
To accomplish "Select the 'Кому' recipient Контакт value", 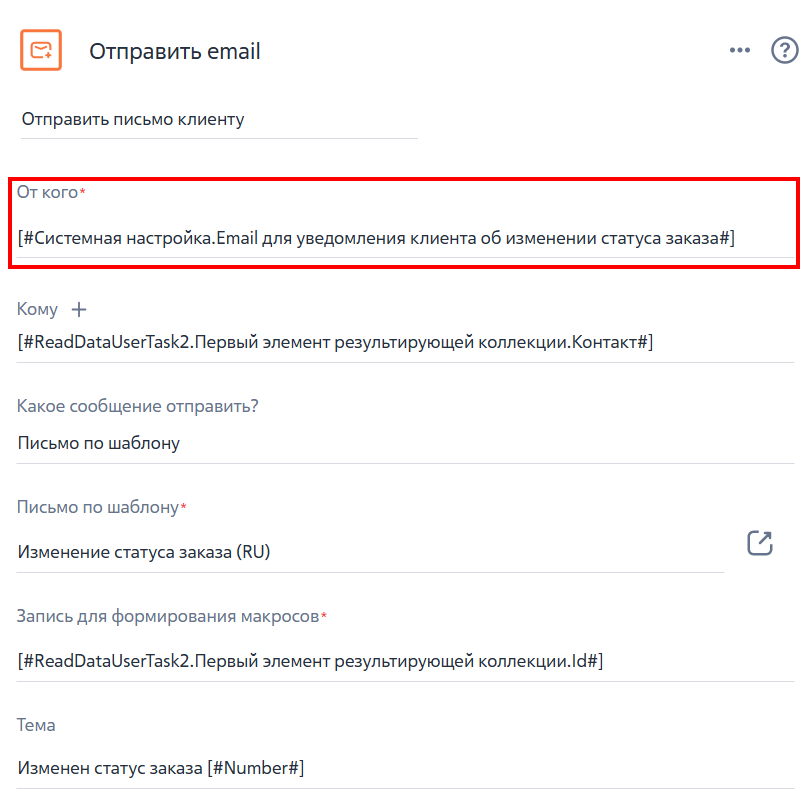I will pyautogui.click(x=405, y=342).
